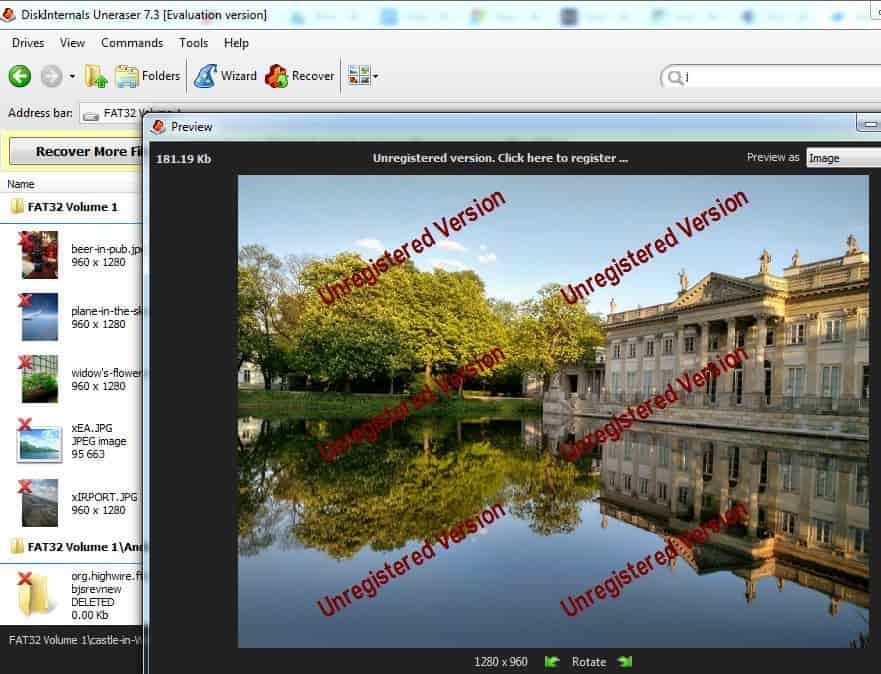Click the Recover toolbar button
Screen dimensions: 881x674
[300, 76]
